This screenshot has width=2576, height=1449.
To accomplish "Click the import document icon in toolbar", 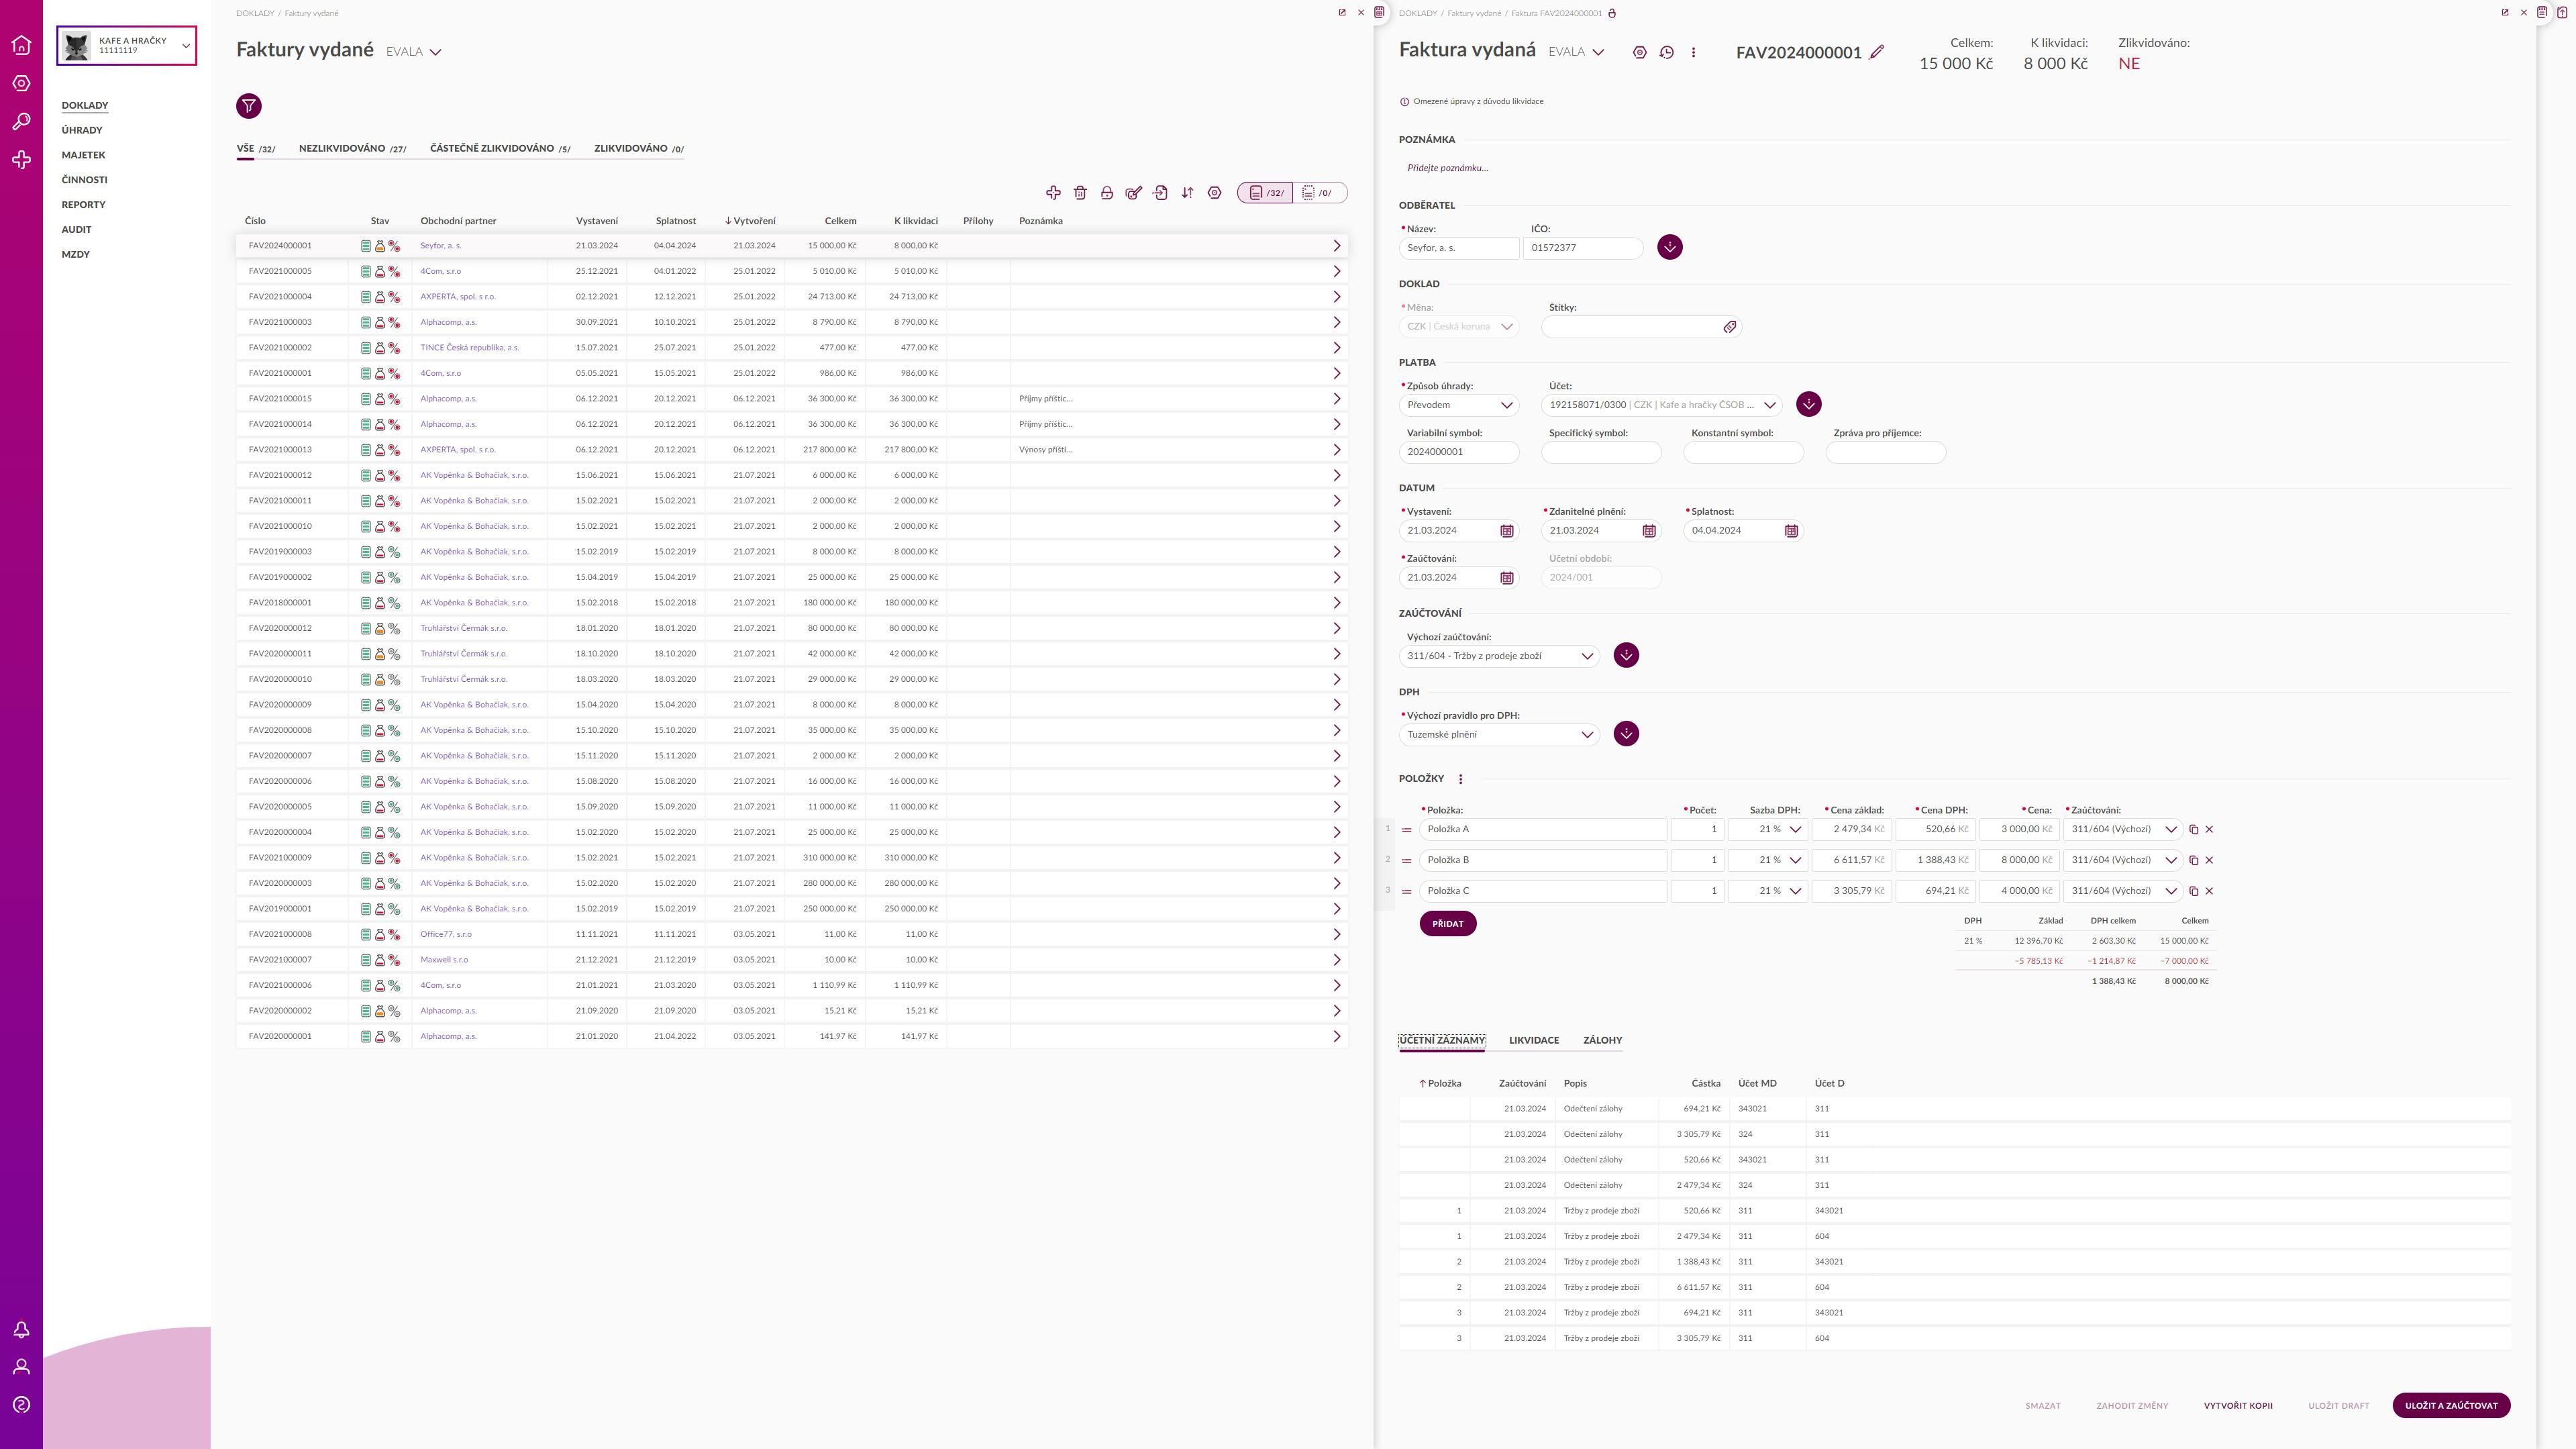I will [x=1160, y=193].
